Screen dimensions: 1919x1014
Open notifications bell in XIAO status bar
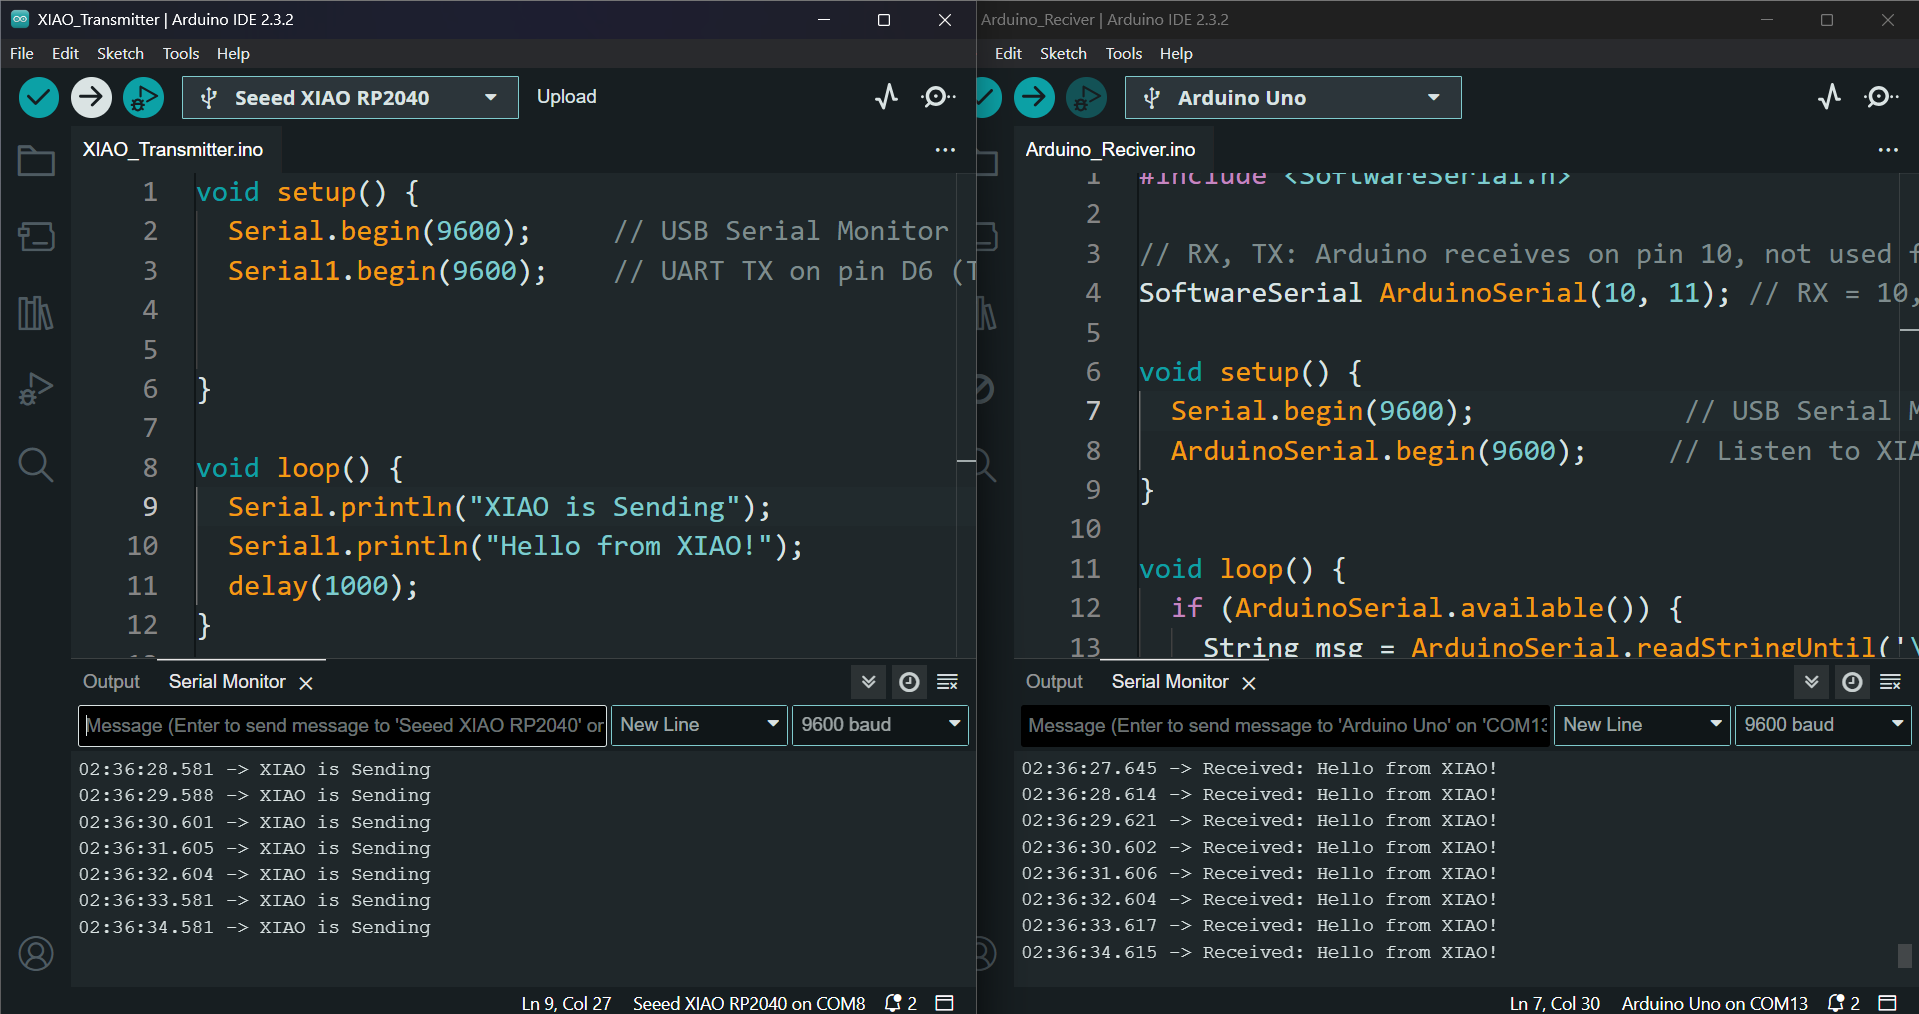900,1003
